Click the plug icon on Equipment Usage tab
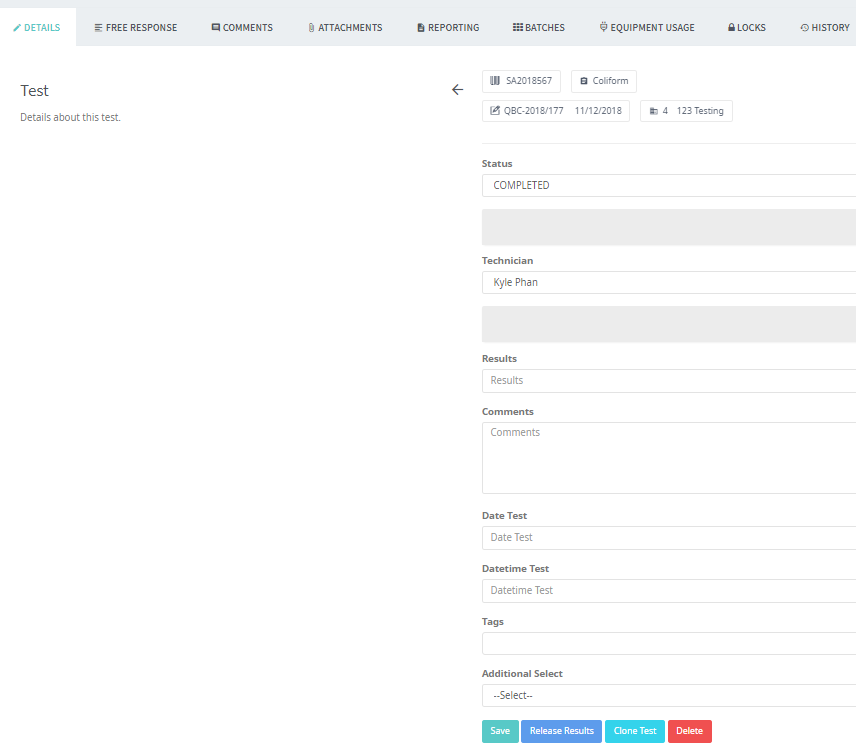This screenshot has width=856, height=751. 603,28
